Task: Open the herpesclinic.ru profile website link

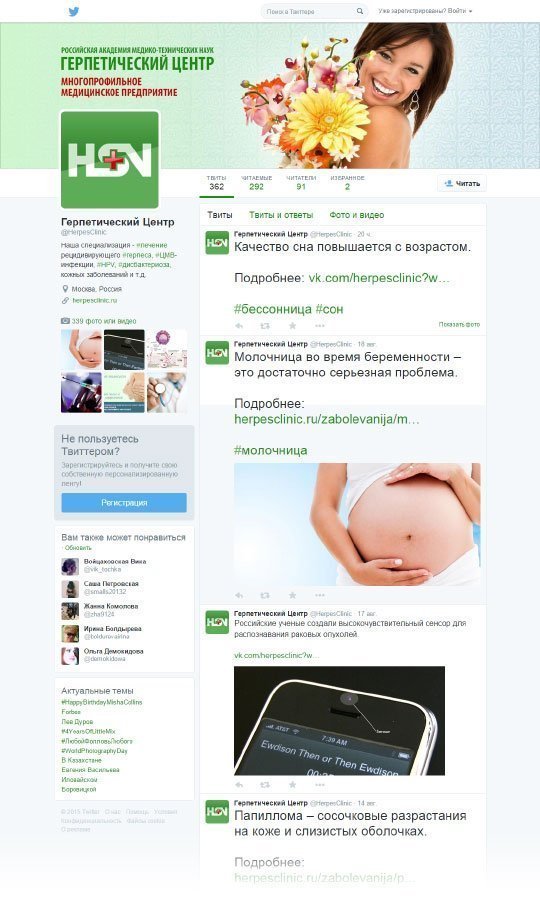Action: coord(94,300)
